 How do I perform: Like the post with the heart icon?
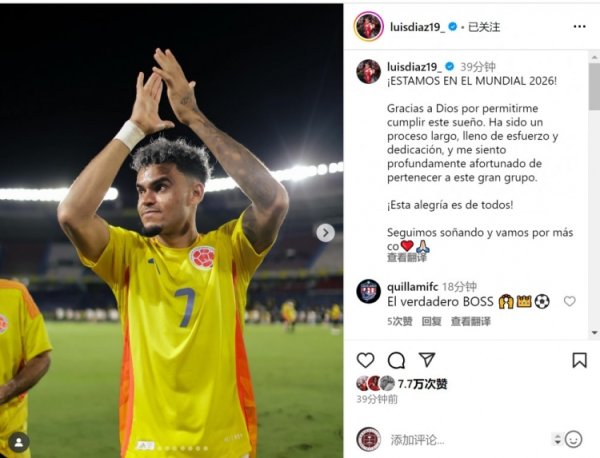(x=365, y=360)
